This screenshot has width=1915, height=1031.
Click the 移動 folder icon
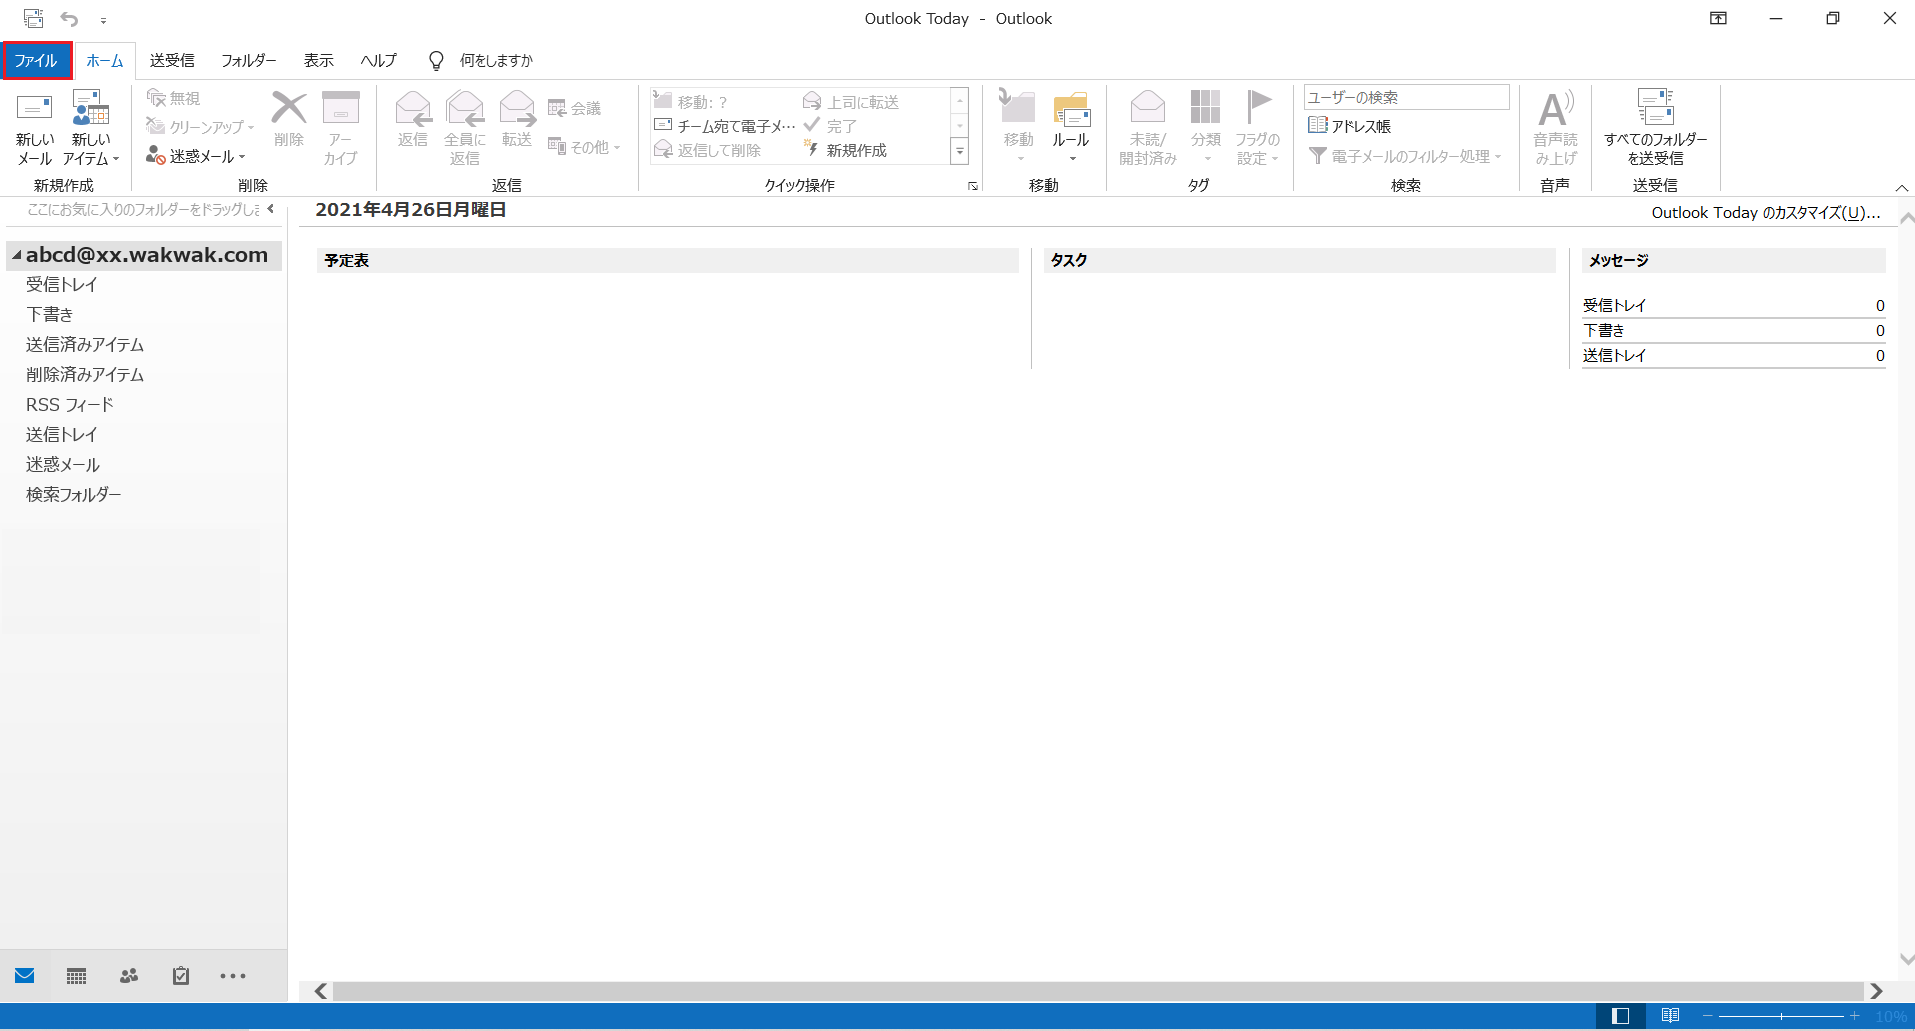[x=1018, y=107]
